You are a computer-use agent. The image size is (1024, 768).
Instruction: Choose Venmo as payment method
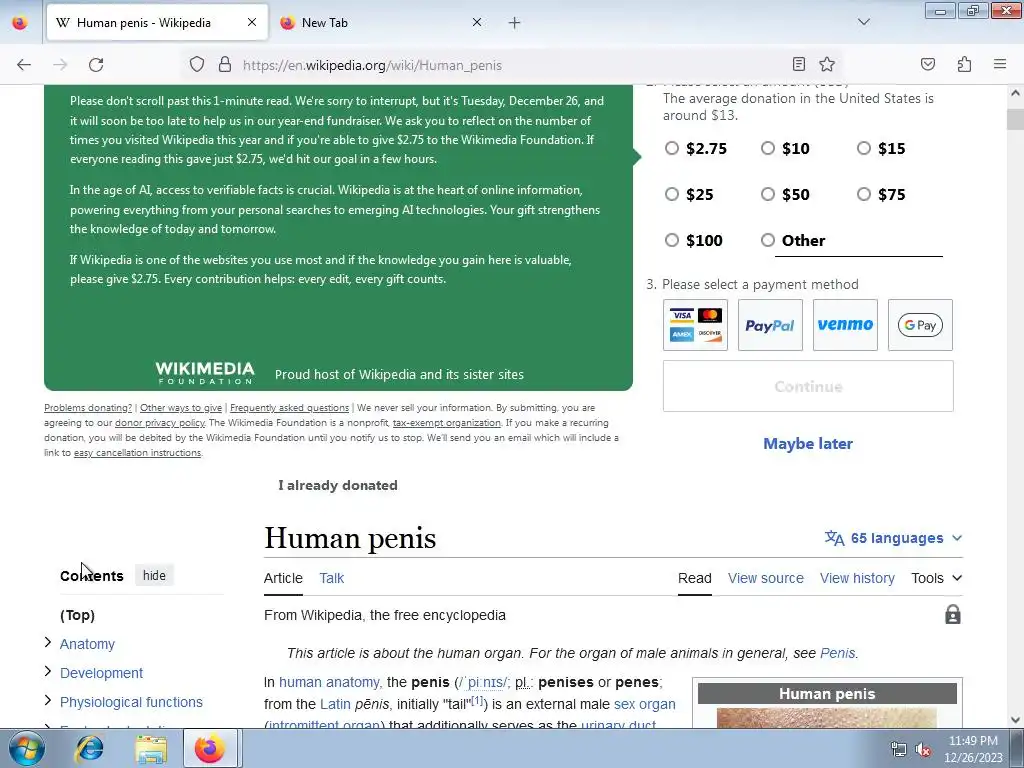pos(845,325)
